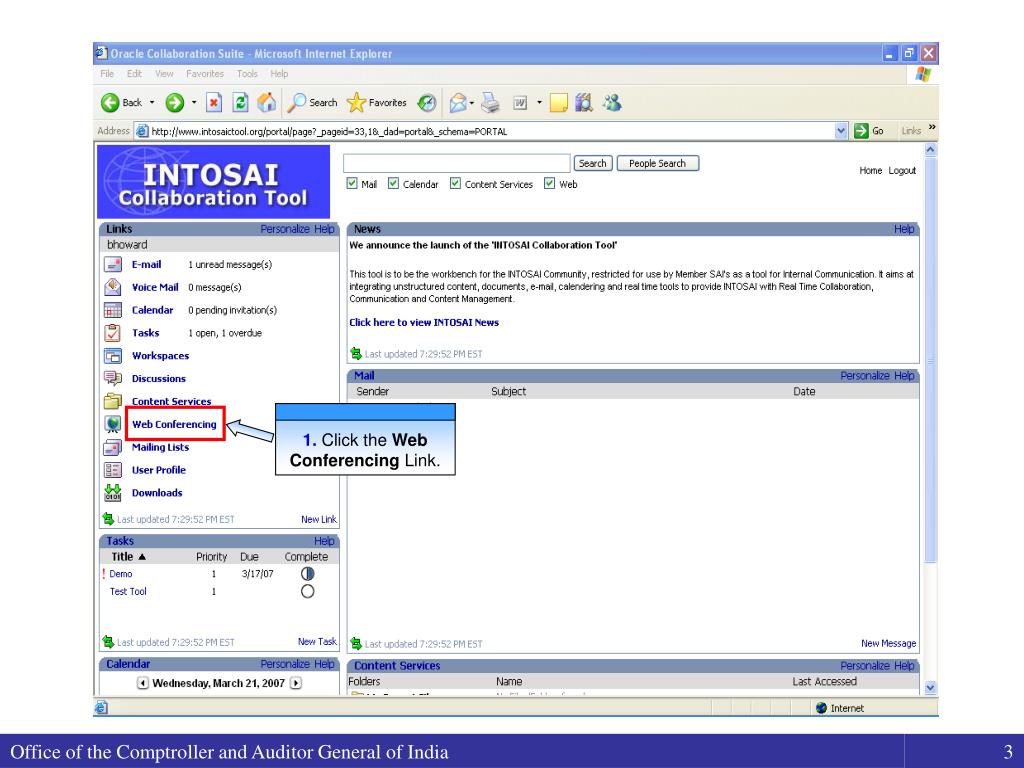Viewport: 1024px width, 768px height.
Task: Refresh the Links portlet with green icon
Action: click(108, 519)
